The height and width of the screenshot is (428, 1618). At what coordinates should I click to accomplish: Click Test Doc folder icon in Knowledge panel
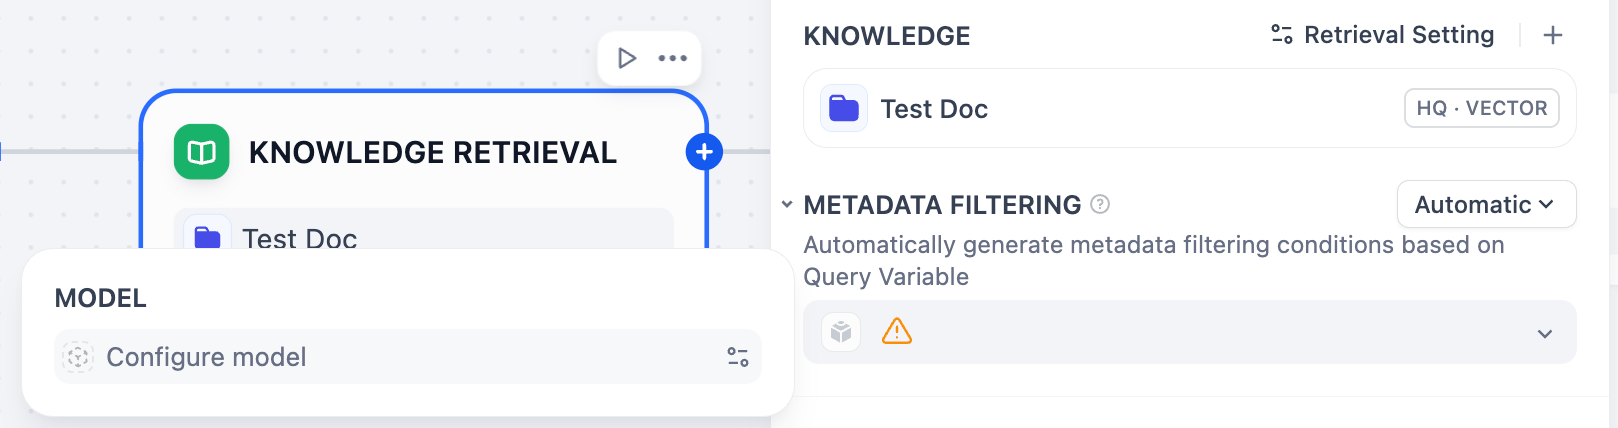coord(844,108)
